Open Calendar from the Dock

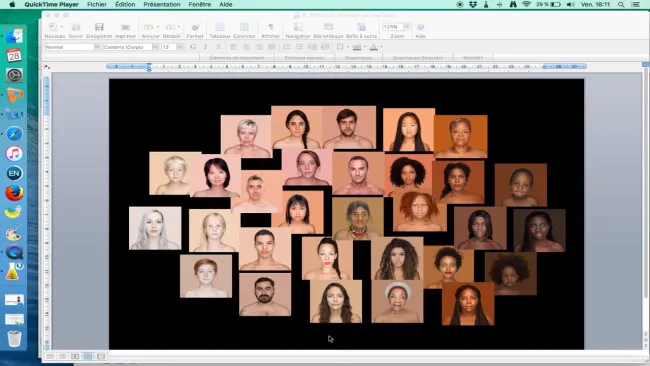tap(14, 56)
